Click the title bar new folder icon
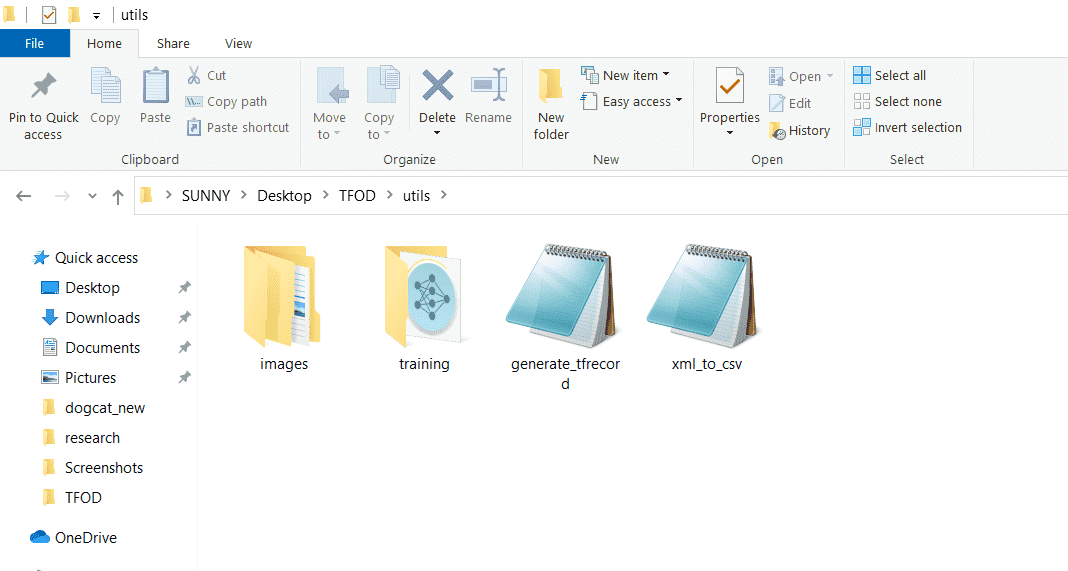This screenshot has height=571, width=1068. pos(74,14)
